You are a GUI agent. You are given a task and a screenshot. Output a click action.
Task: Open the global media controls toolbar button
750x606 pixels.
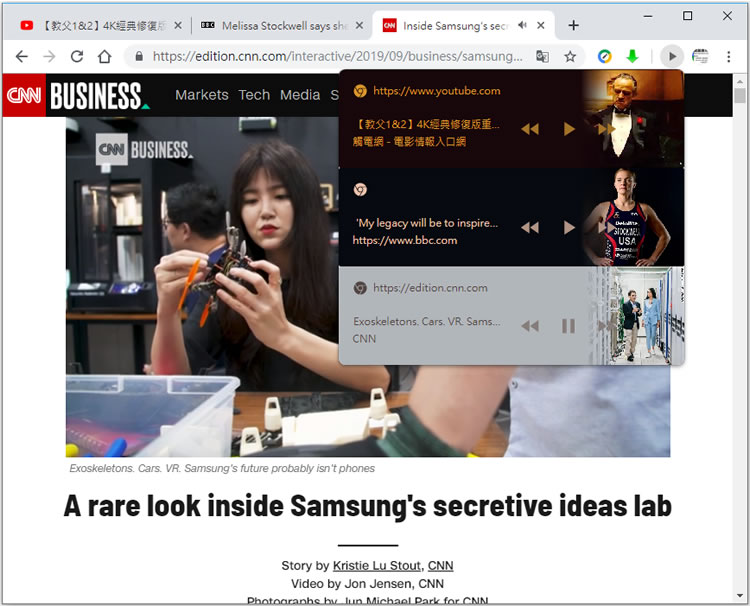coord(672,57)
